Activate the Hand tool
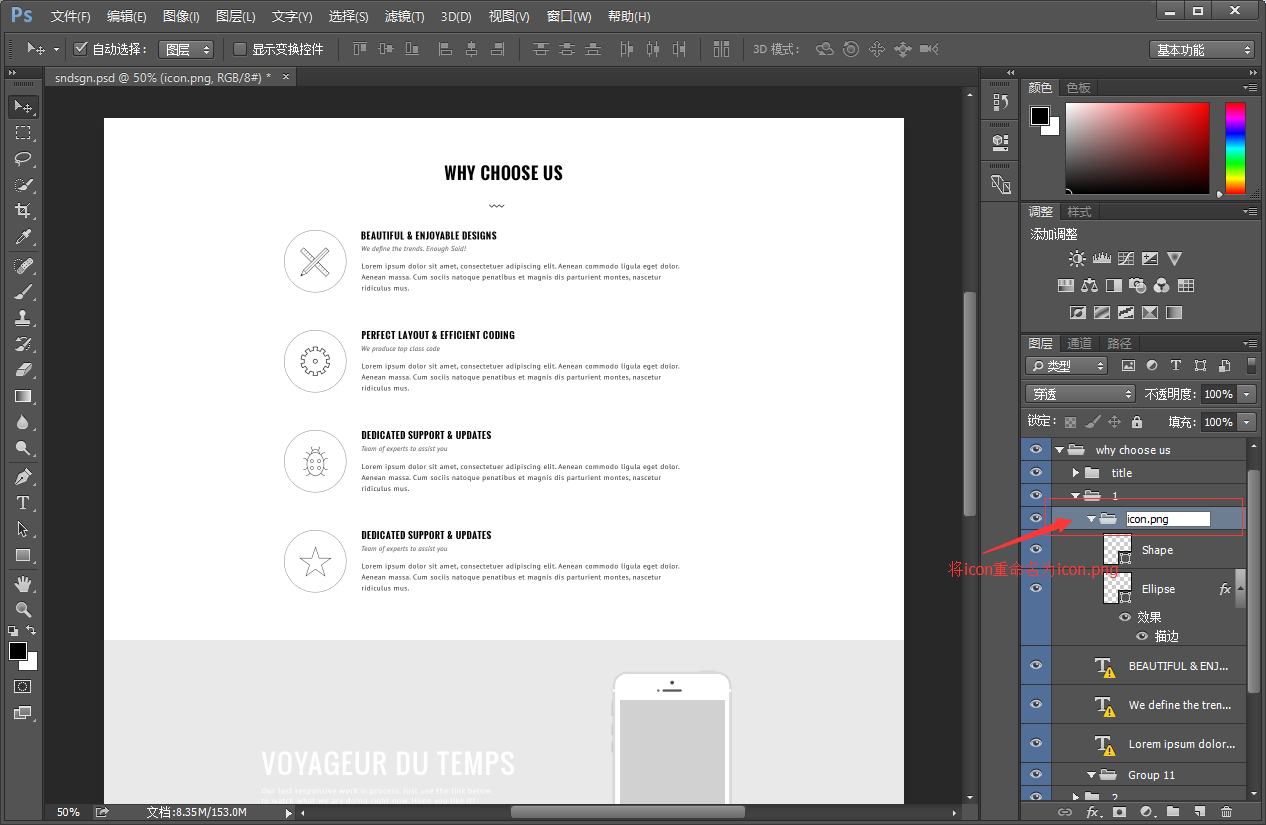Image resolution: width=1266 pixels, height=825 pixels. (22, 583)
